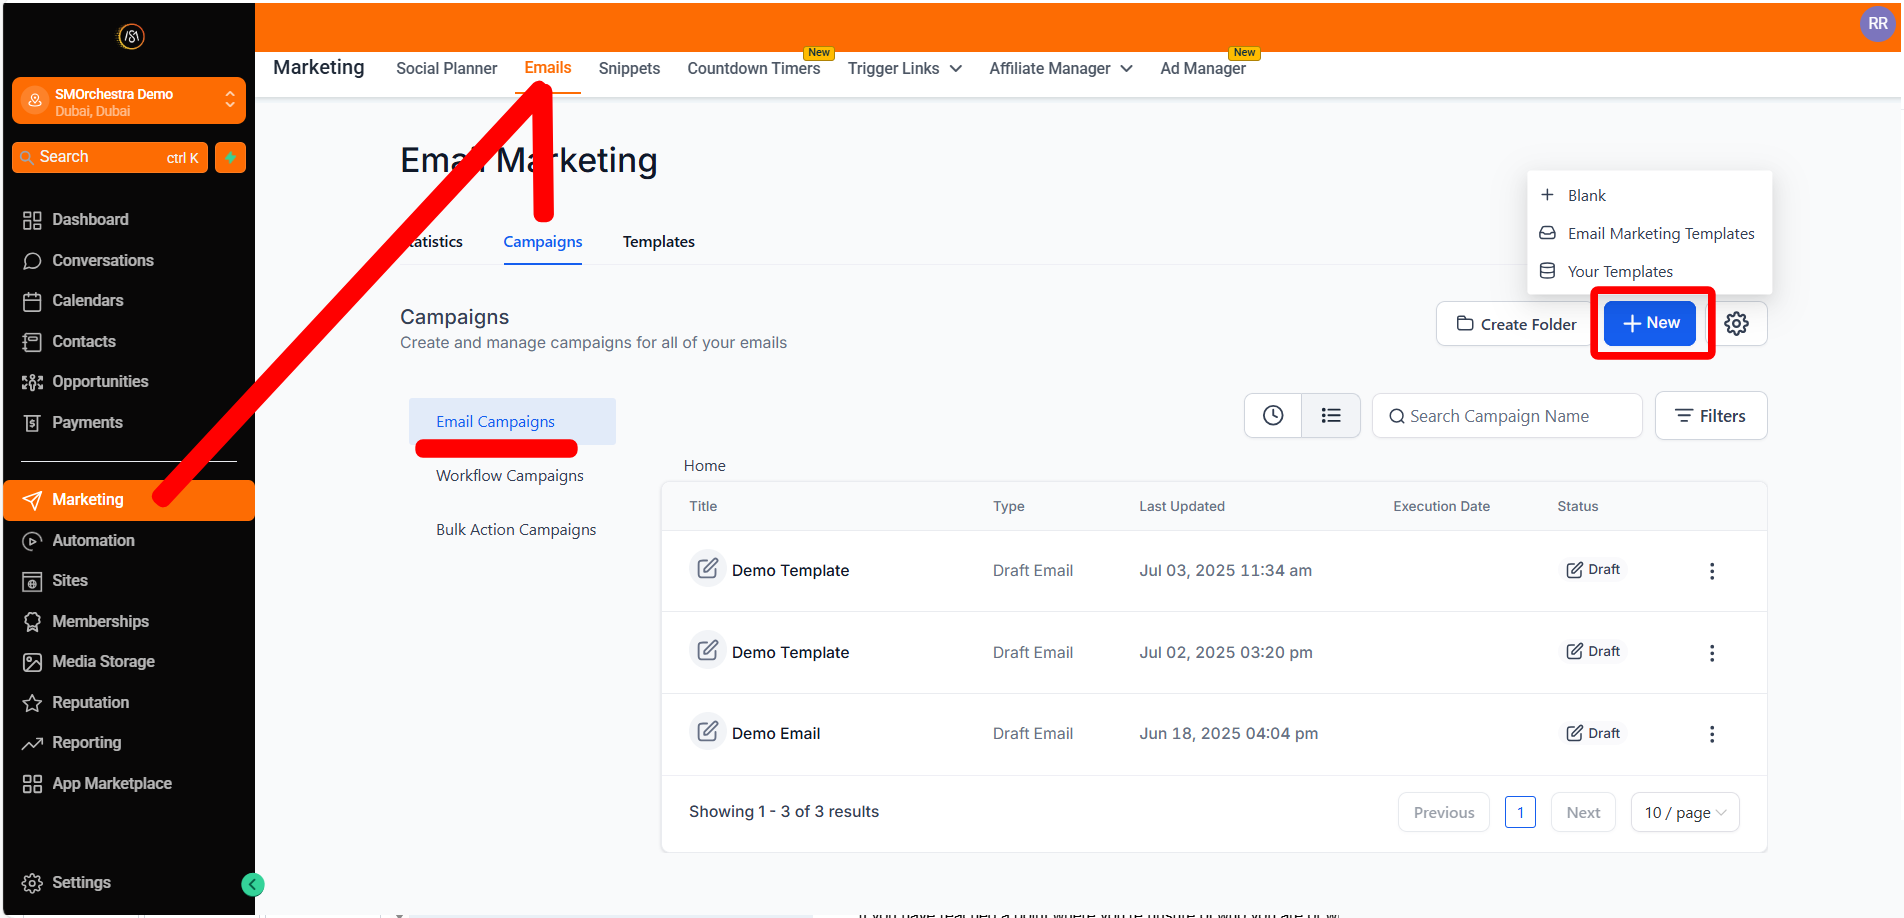This screenshot has height=918, width=1904.
Task: Switch to the clock schedule view icon
Action: coord(1273,416)
